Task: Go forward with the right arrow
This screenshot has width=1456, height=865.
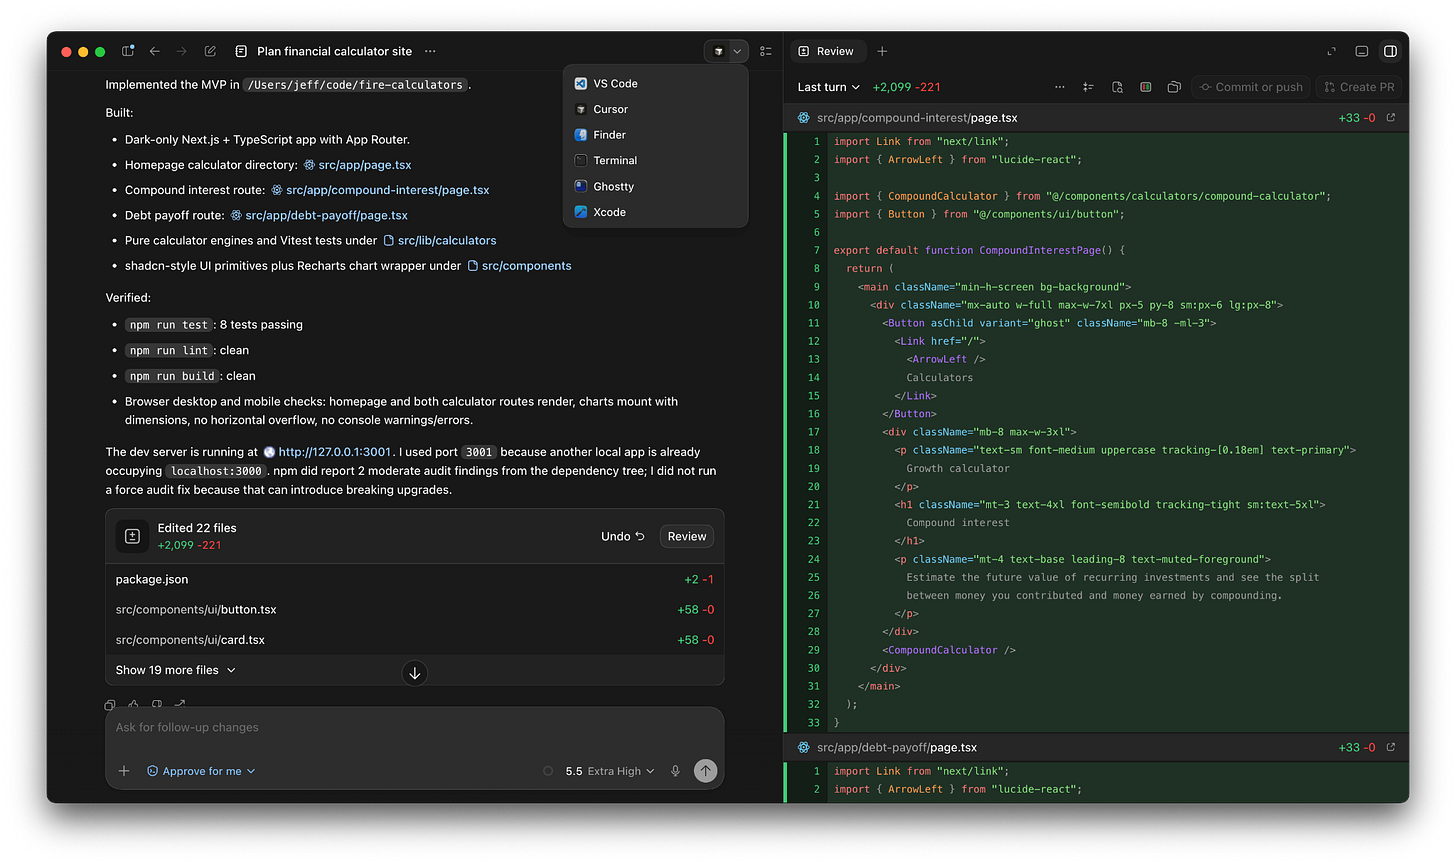Action: 181,51
